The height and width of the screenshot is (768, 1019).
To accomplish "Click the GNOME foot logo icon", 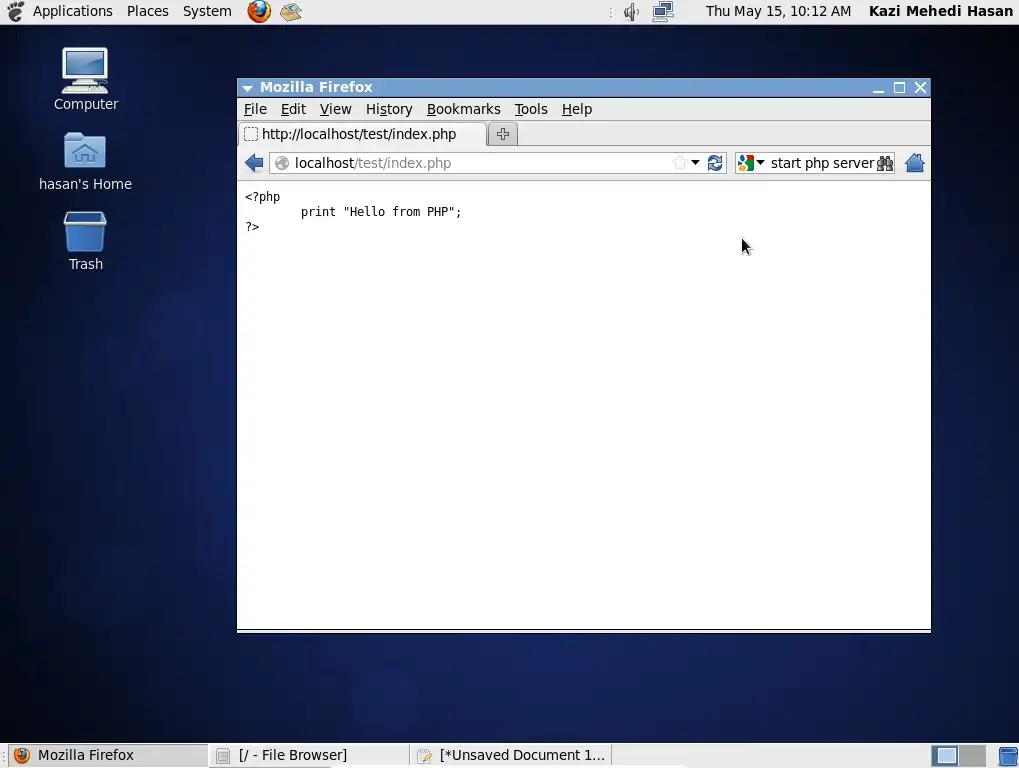I will tap(14, 12).
